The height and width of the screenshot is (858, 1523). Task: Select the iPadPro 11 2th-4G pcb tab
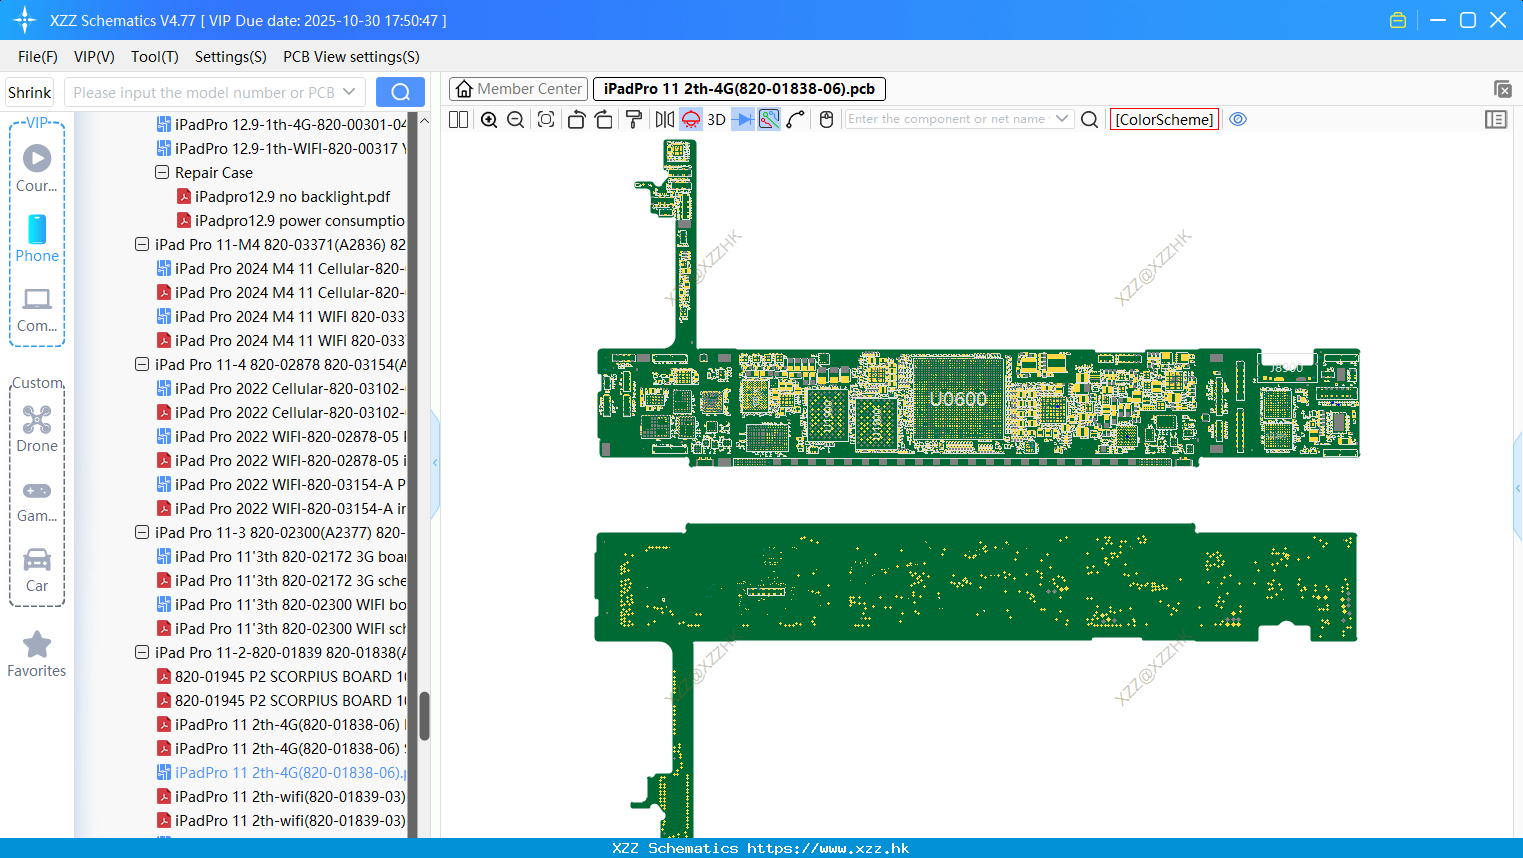739,89
